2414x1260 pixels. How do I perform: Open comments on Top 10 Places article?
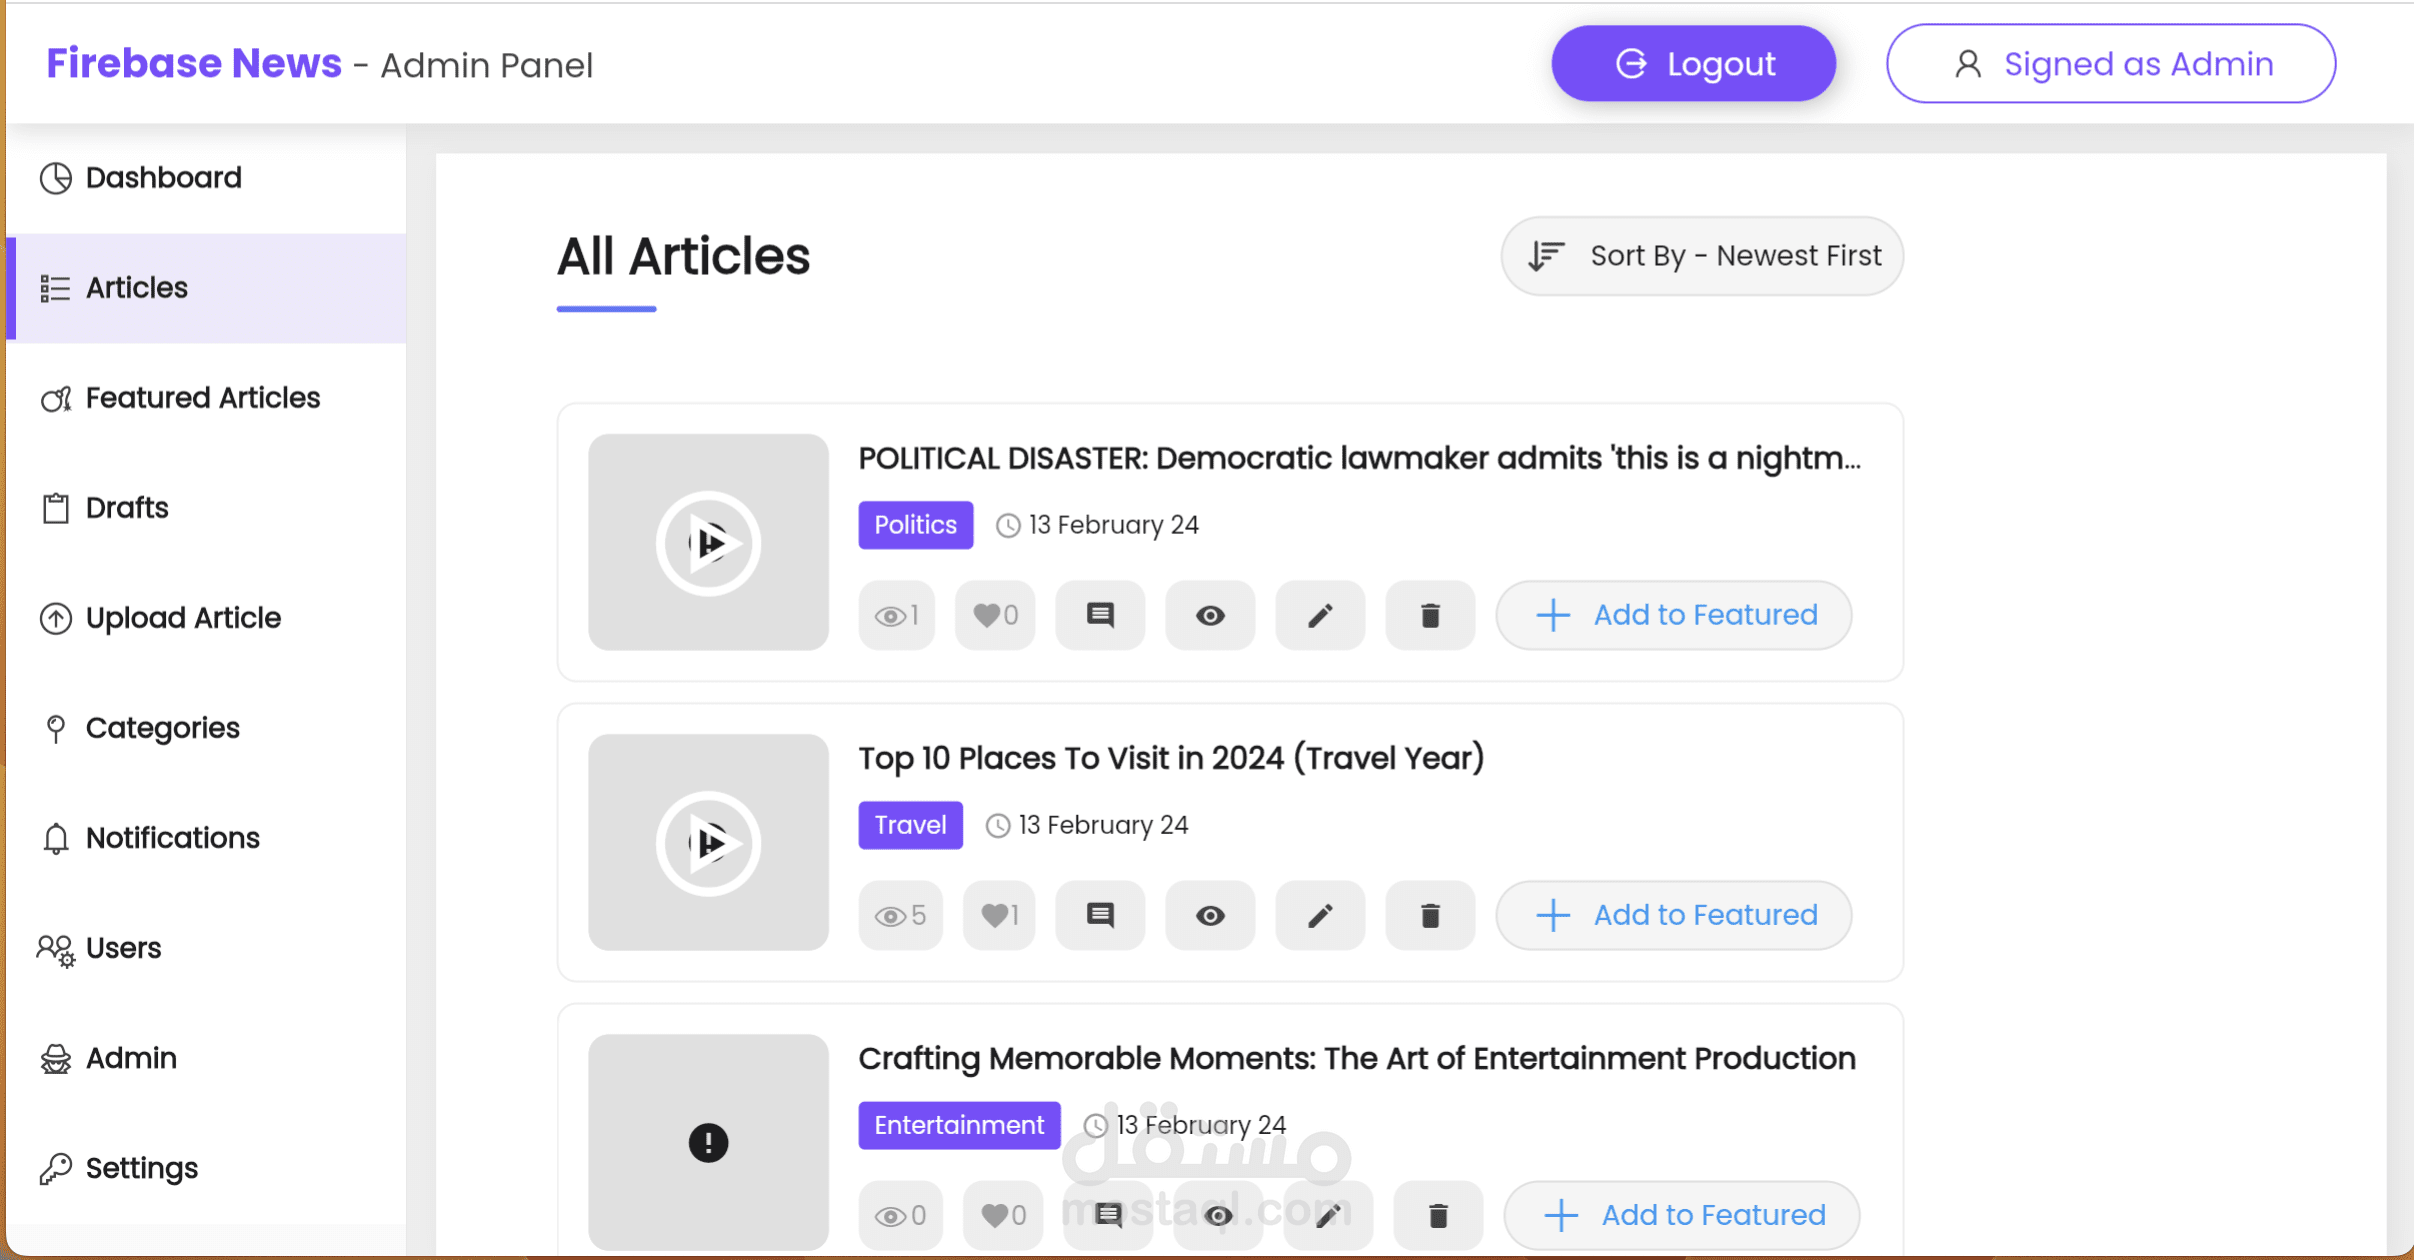tap(1100, 915)
